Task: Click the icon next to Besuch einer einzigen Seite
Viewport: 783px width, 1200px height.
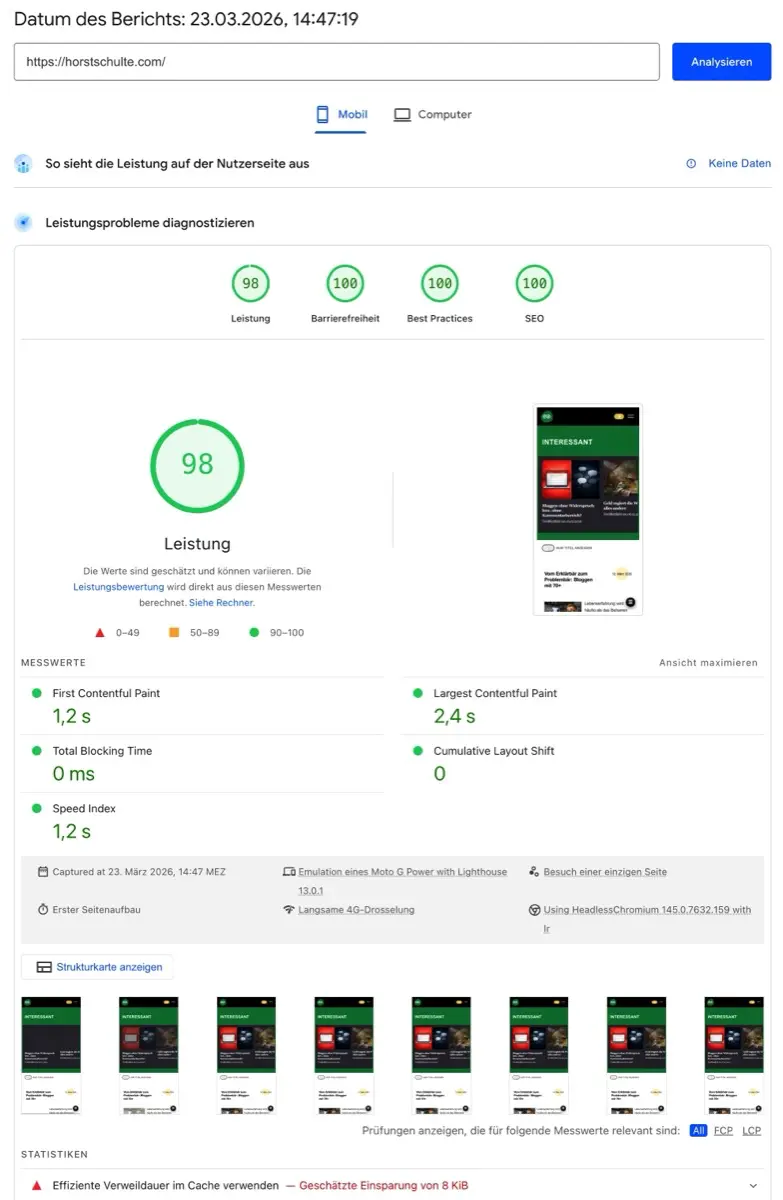Action: point(535,872)
